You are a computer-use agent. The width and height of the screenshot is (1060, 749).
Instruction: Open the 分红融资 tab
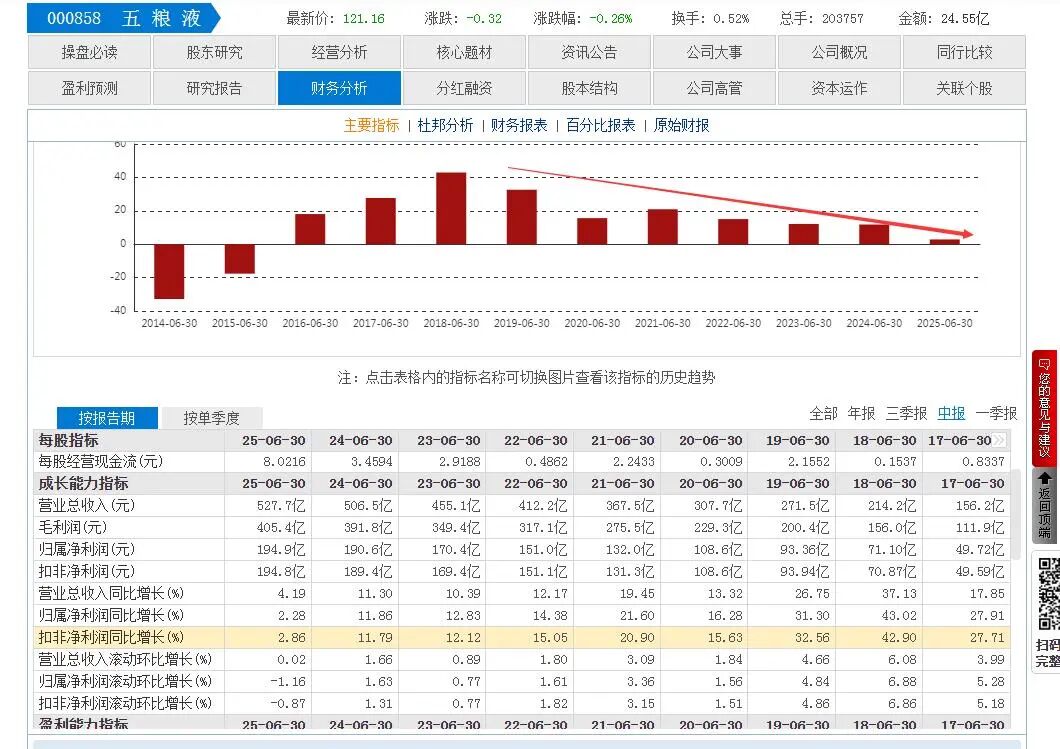pyautogui.click(x=464, y=88)
